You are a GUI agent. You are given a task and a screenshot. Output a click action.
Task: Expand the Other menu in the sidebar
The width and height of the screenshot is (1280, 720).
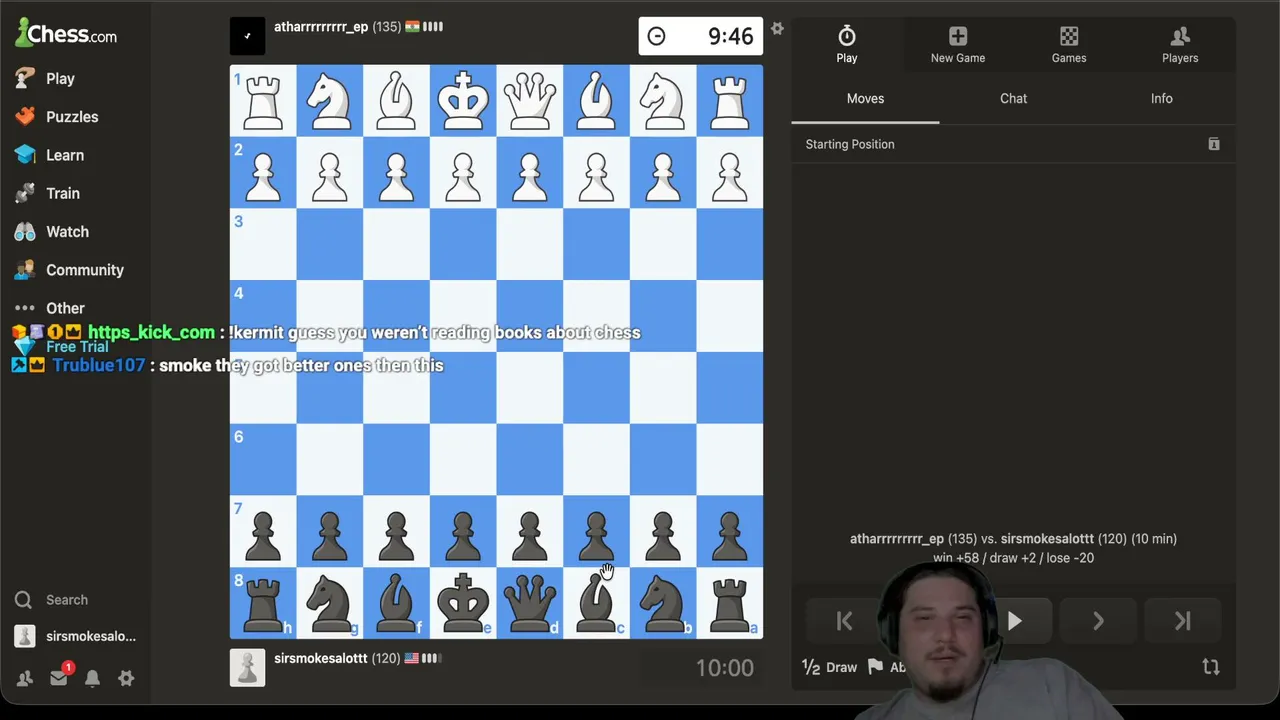point(49,308)
